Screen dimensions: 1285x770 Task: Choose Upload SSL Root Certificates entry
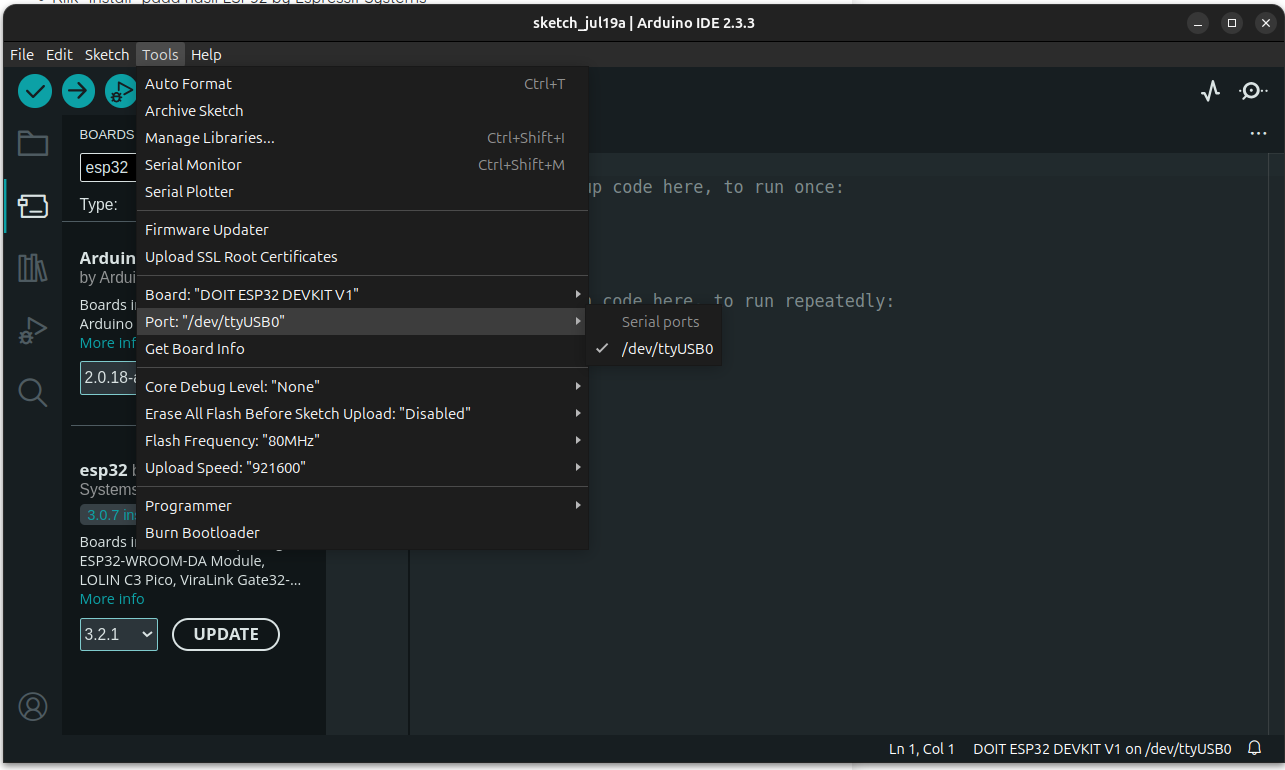coord(362,256)
